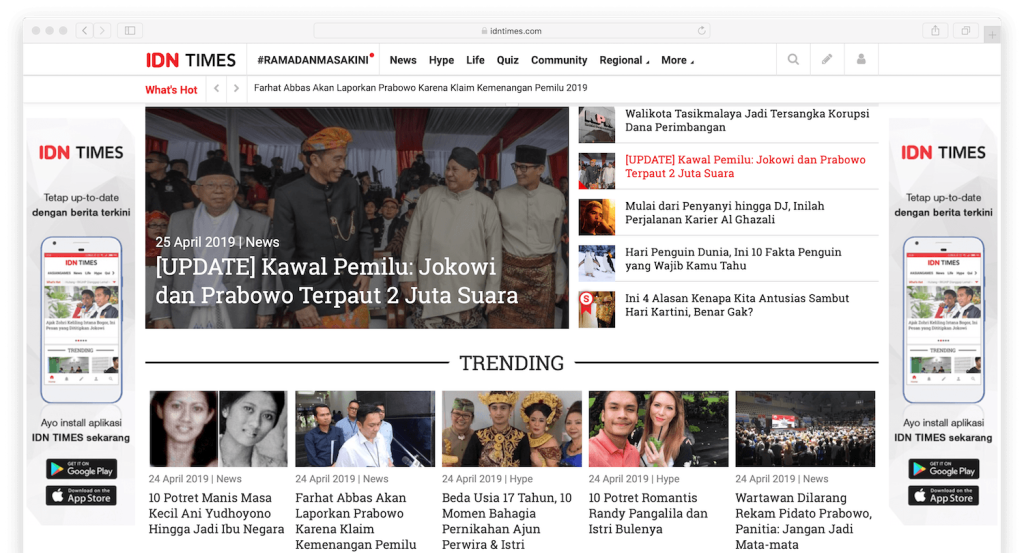Open the Life menu item
1024x553 pixels.
pyautogui.click(x=475, y=60)
